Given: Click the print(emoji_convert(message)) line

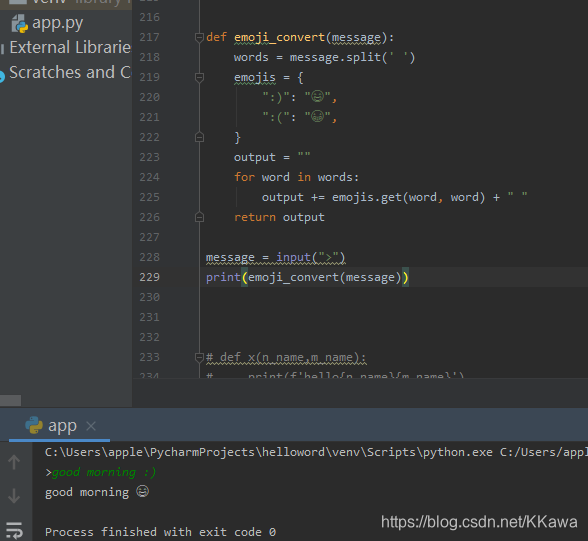Looking at the screenshot, I should point(307,277).
